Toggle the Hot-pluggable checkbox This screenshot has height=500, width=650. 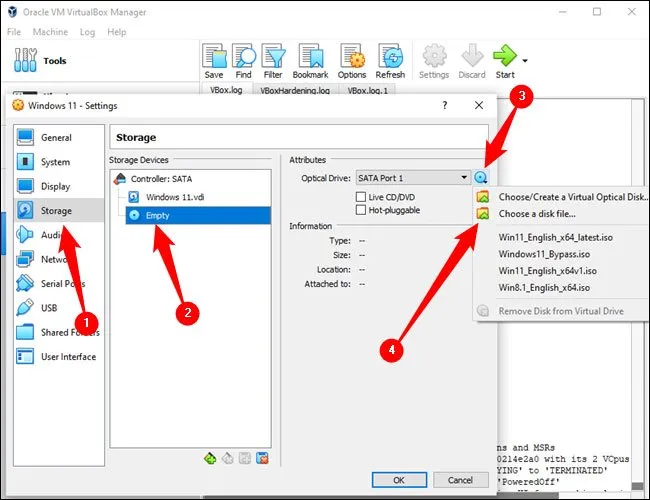[x=362, y=210]
